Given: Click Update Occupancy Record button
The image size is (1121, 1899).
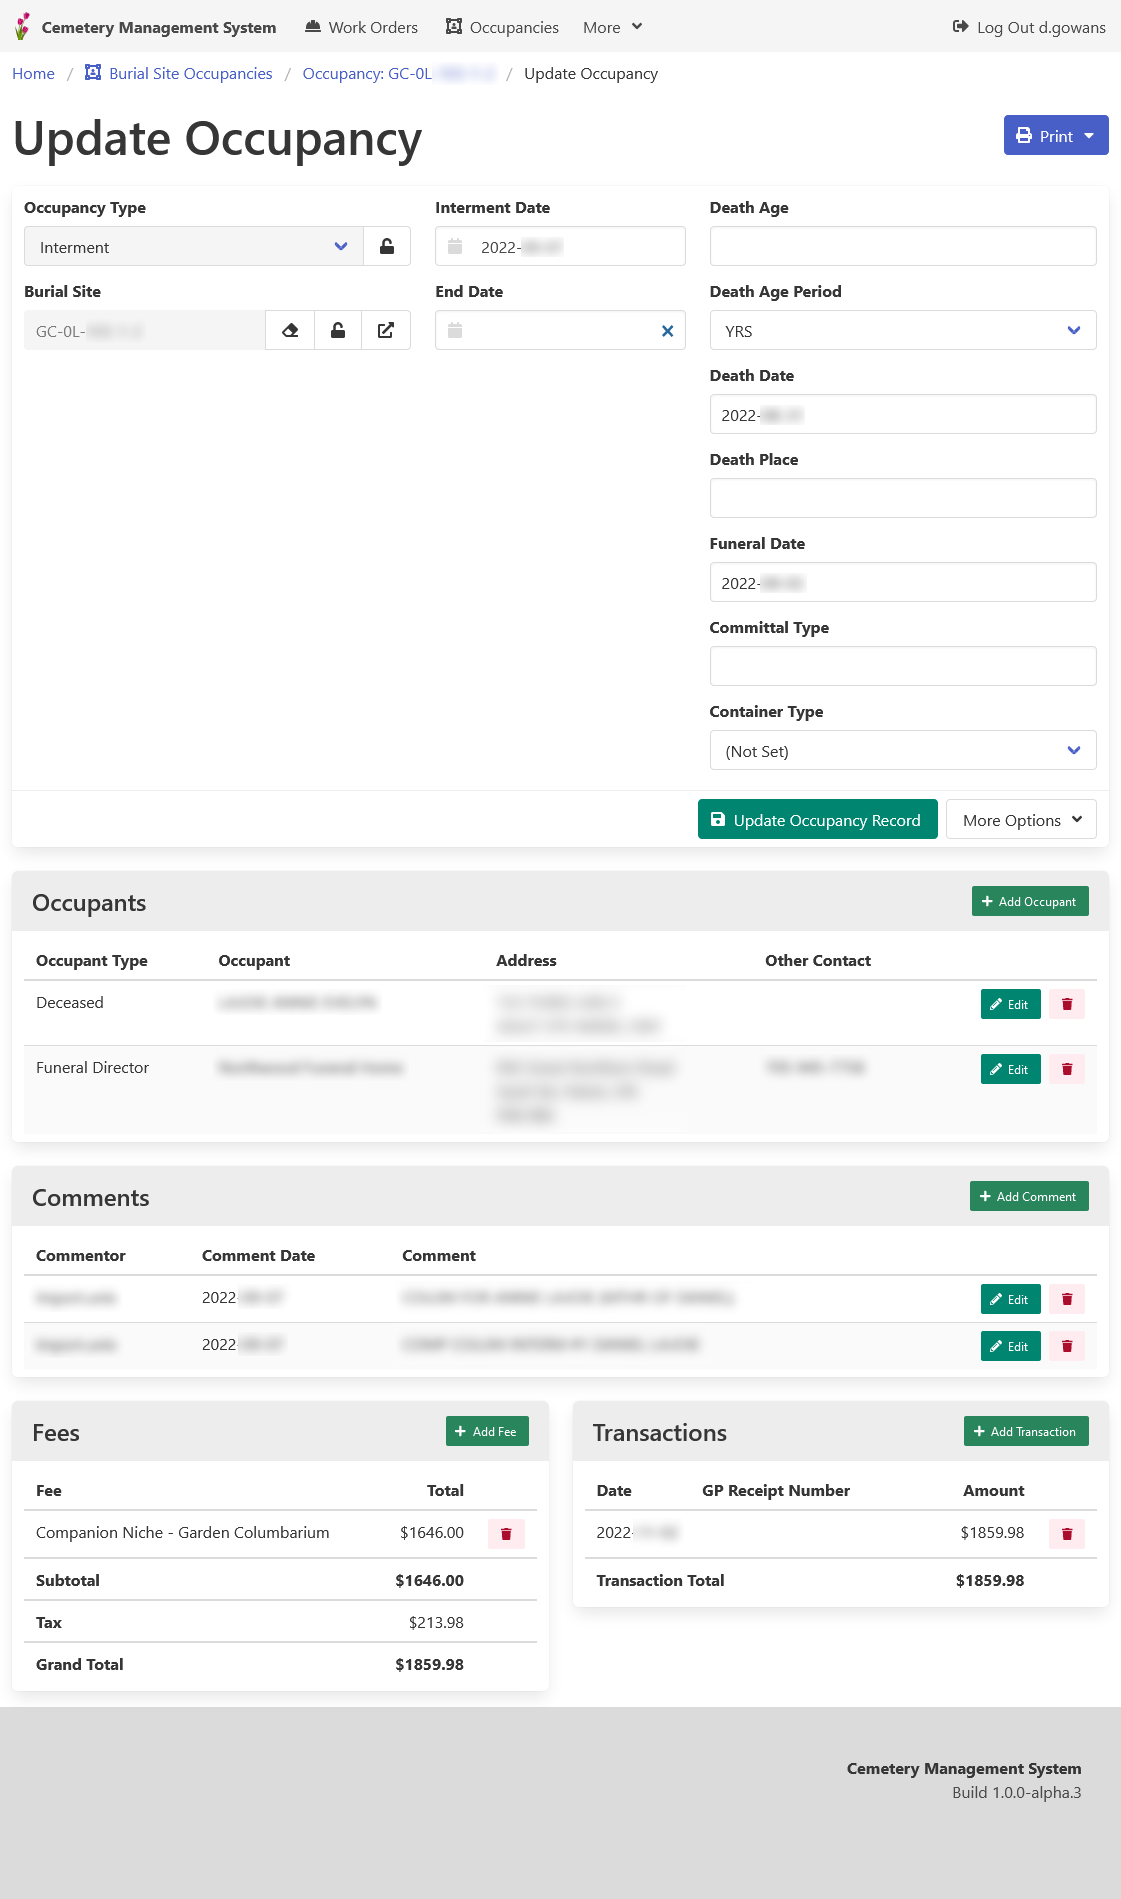Looking at the screenshot, I should (817, 820).
